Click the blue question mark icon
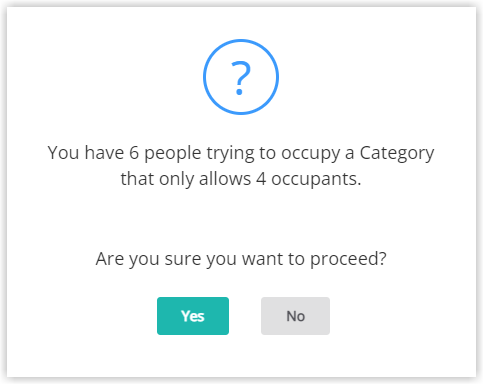 [241, 77]
